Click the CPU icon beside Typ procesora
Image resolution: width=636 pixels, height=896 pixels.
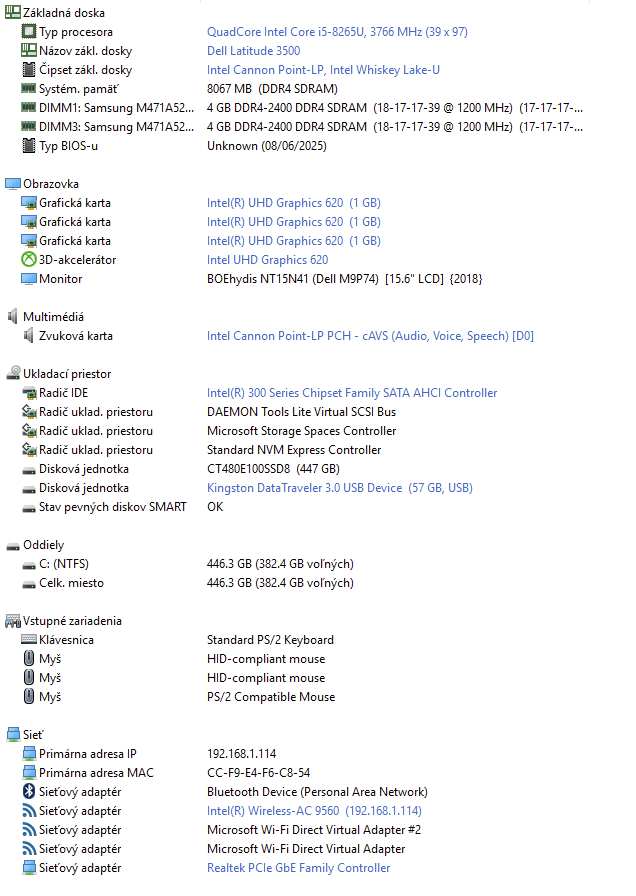29,31
